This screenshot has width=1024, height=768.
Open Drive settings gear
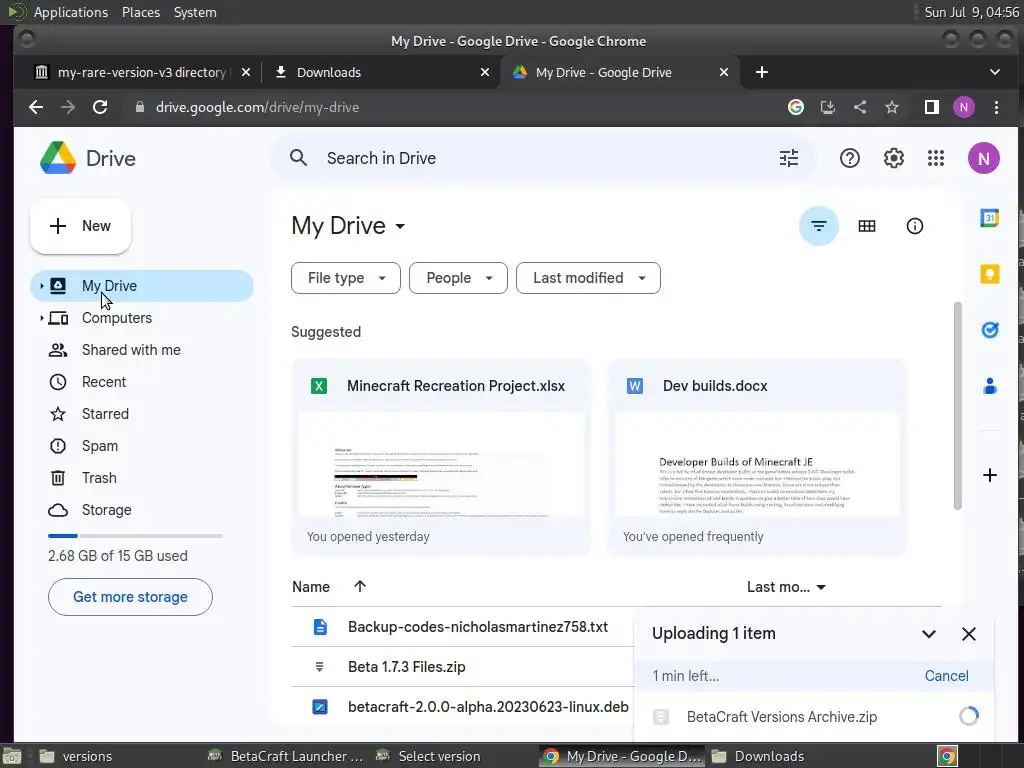click(893, 158)
